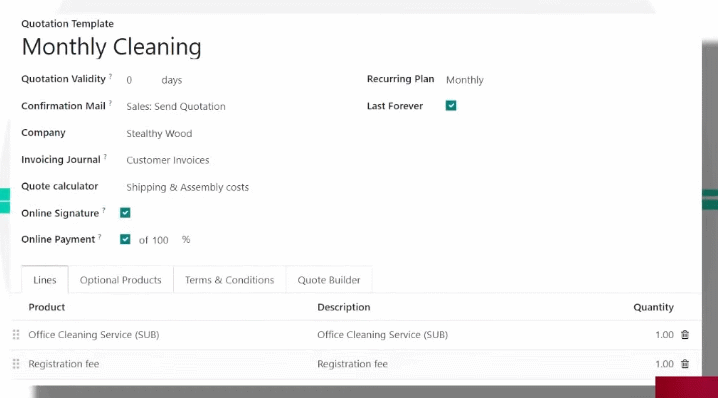
Task: Click the Monthly Cleaning template title
Action: (x=111, y=47)
